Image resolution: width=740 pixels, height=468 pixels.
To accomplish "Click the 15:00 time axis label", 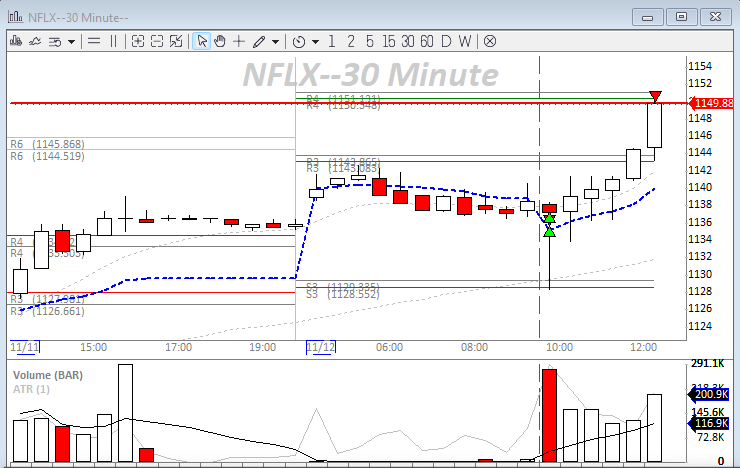I will tap(93, 347).
